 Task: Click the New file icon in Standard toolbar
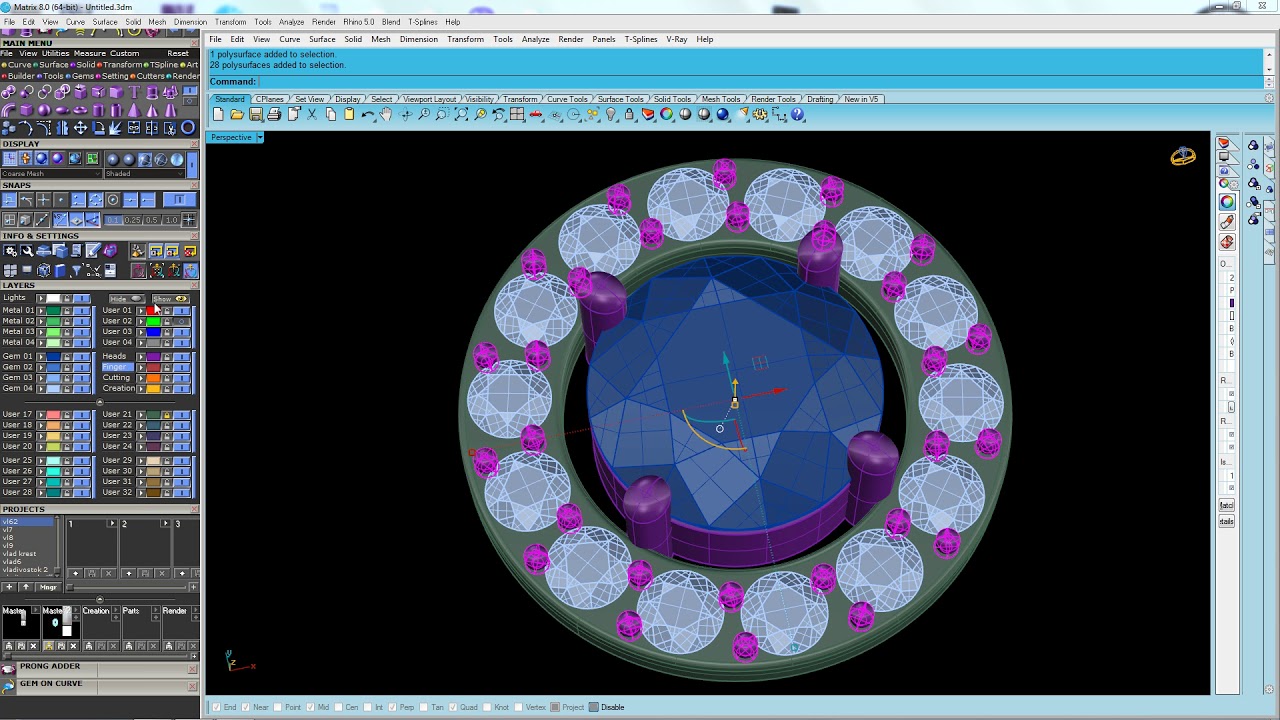[218, 115]
